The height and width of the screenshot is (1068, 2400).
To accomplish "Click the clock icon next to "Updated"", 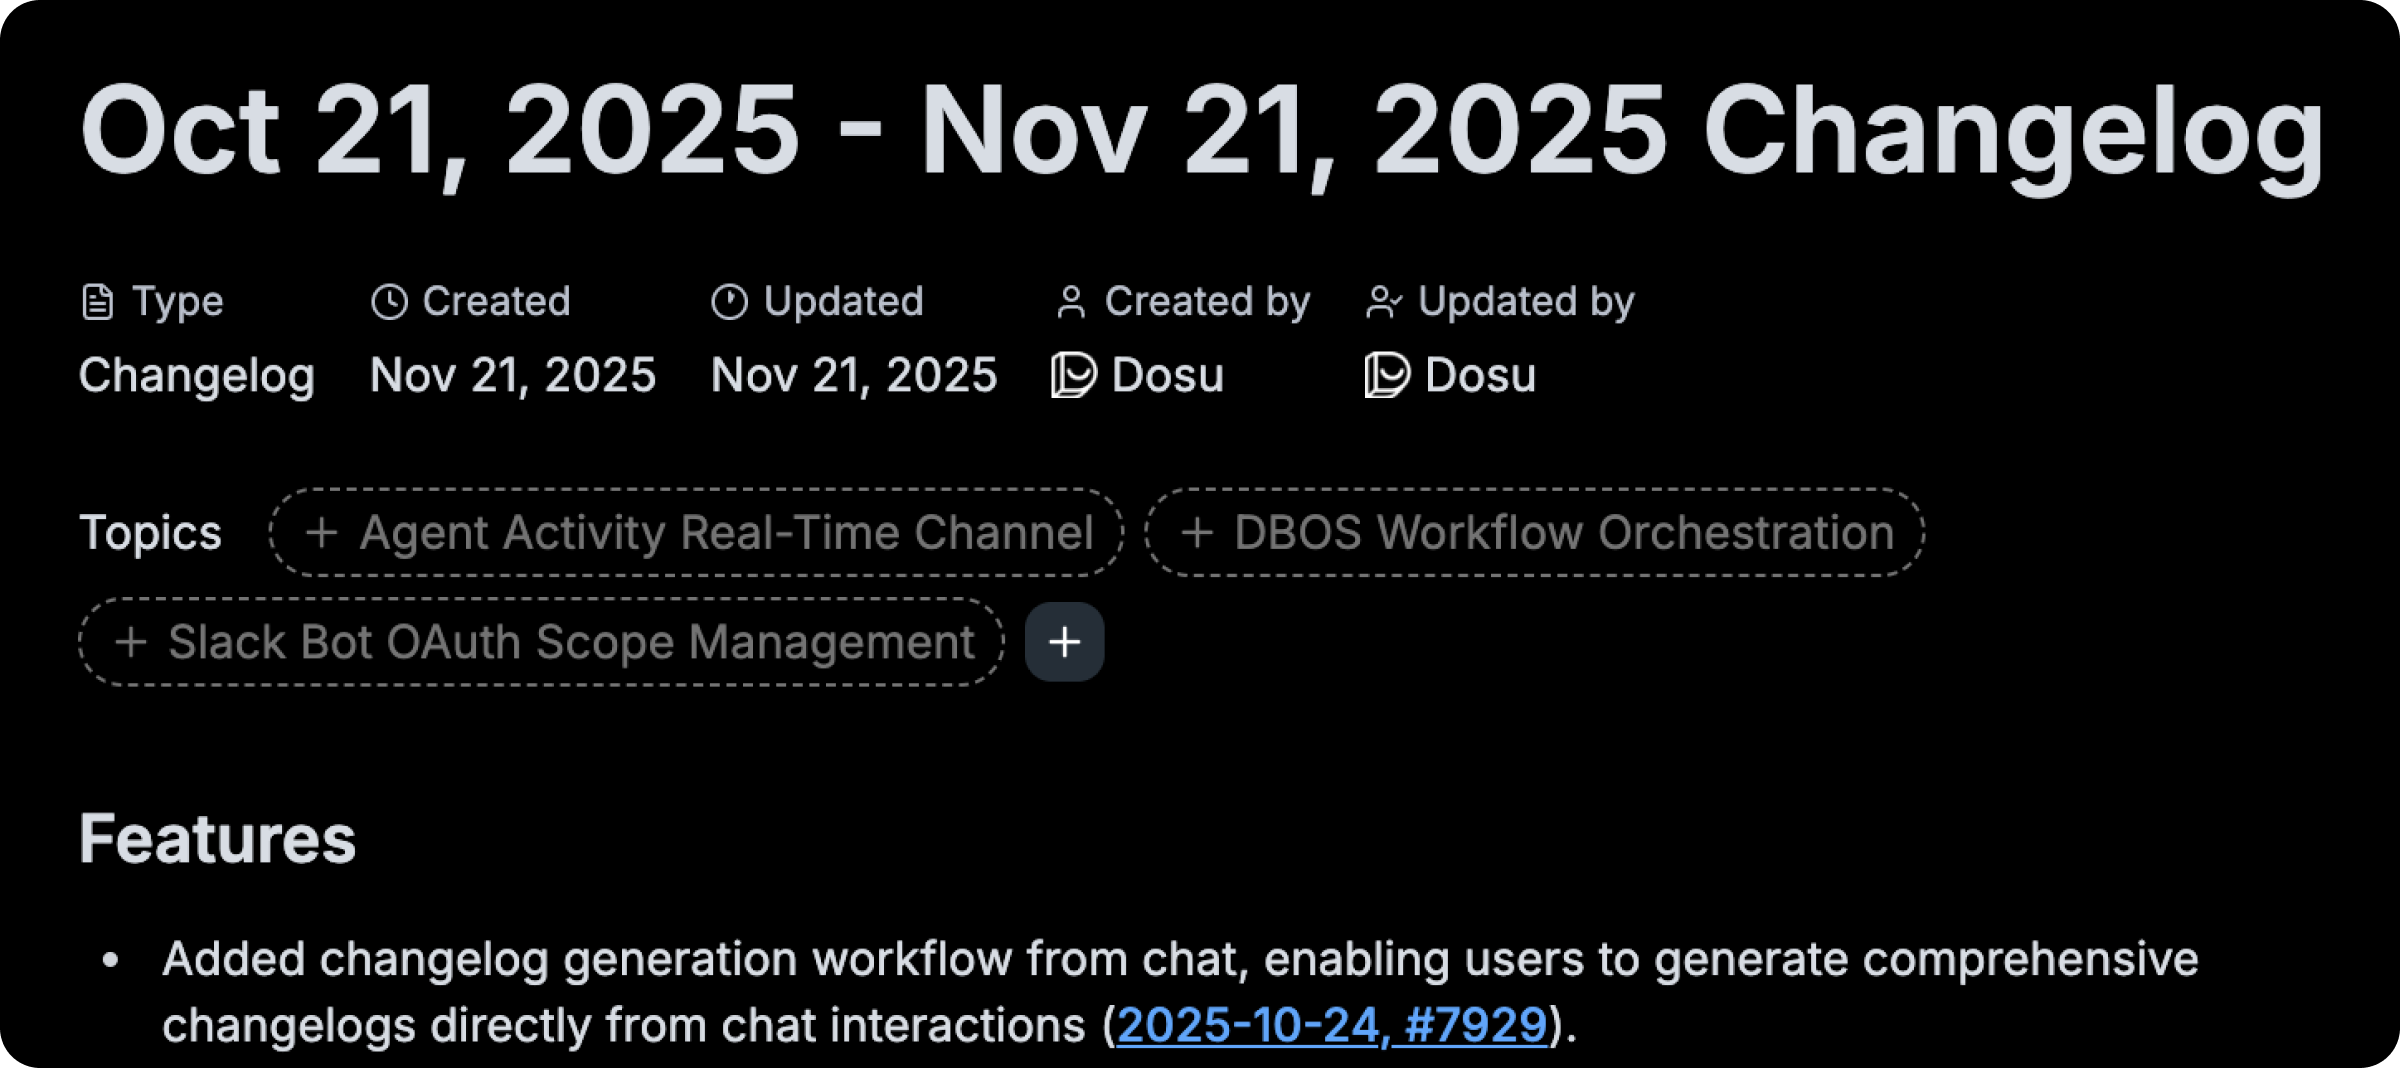I will [729, 300].
